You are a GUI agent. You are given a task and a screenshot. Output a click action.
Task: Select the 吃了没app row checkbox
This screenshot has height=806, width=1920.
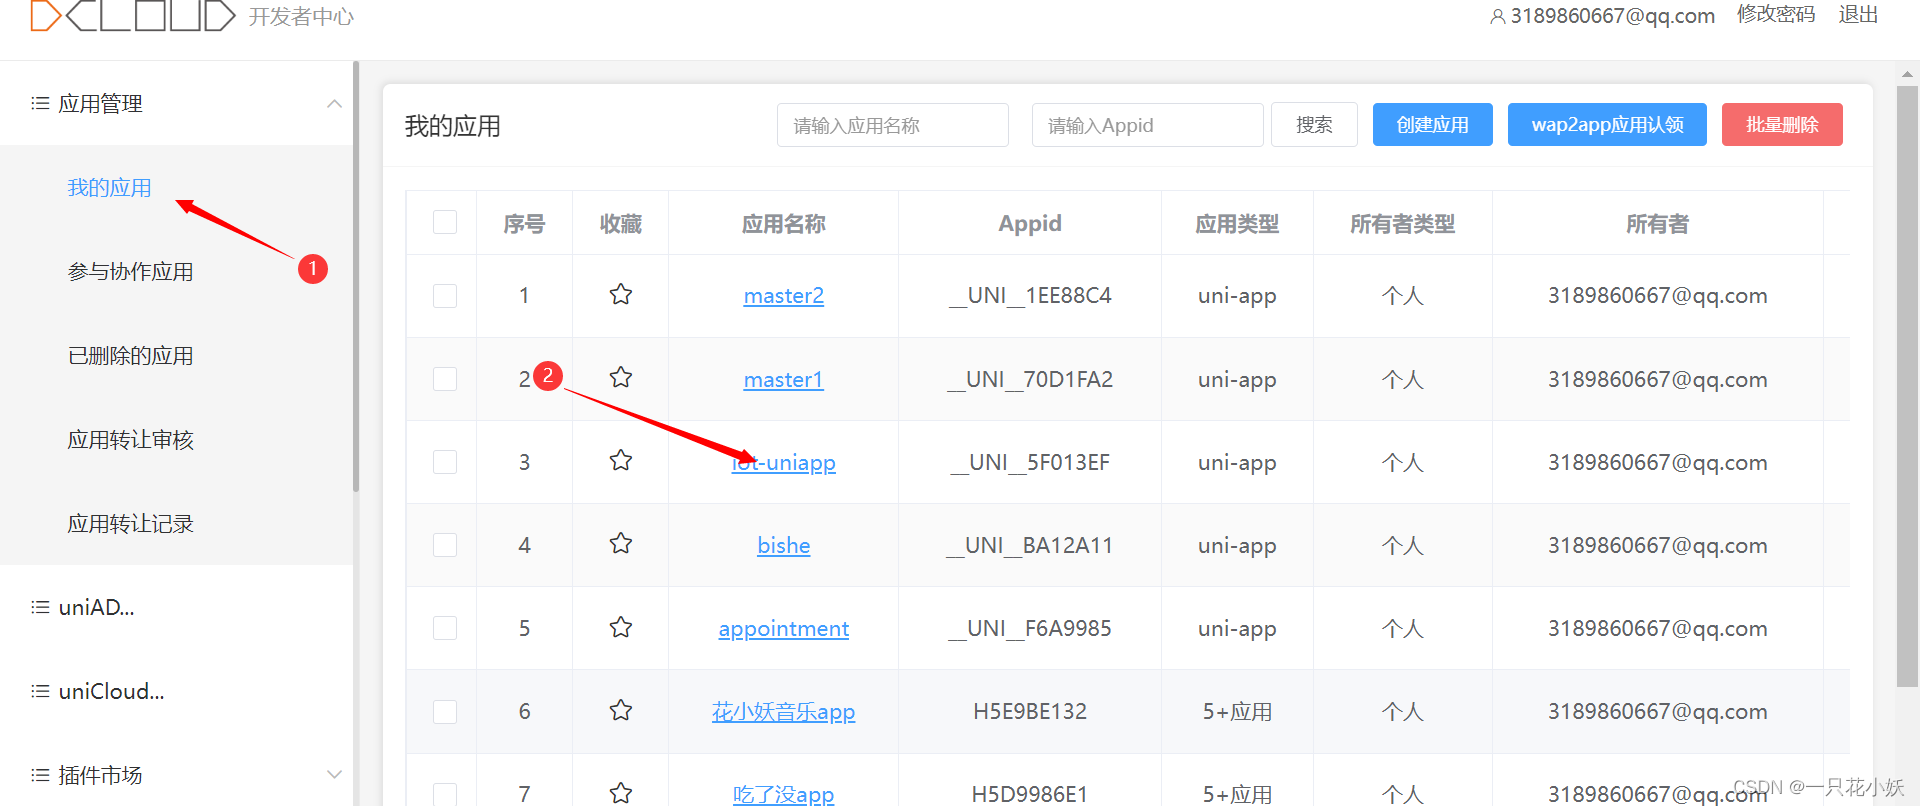pos(445,794)
